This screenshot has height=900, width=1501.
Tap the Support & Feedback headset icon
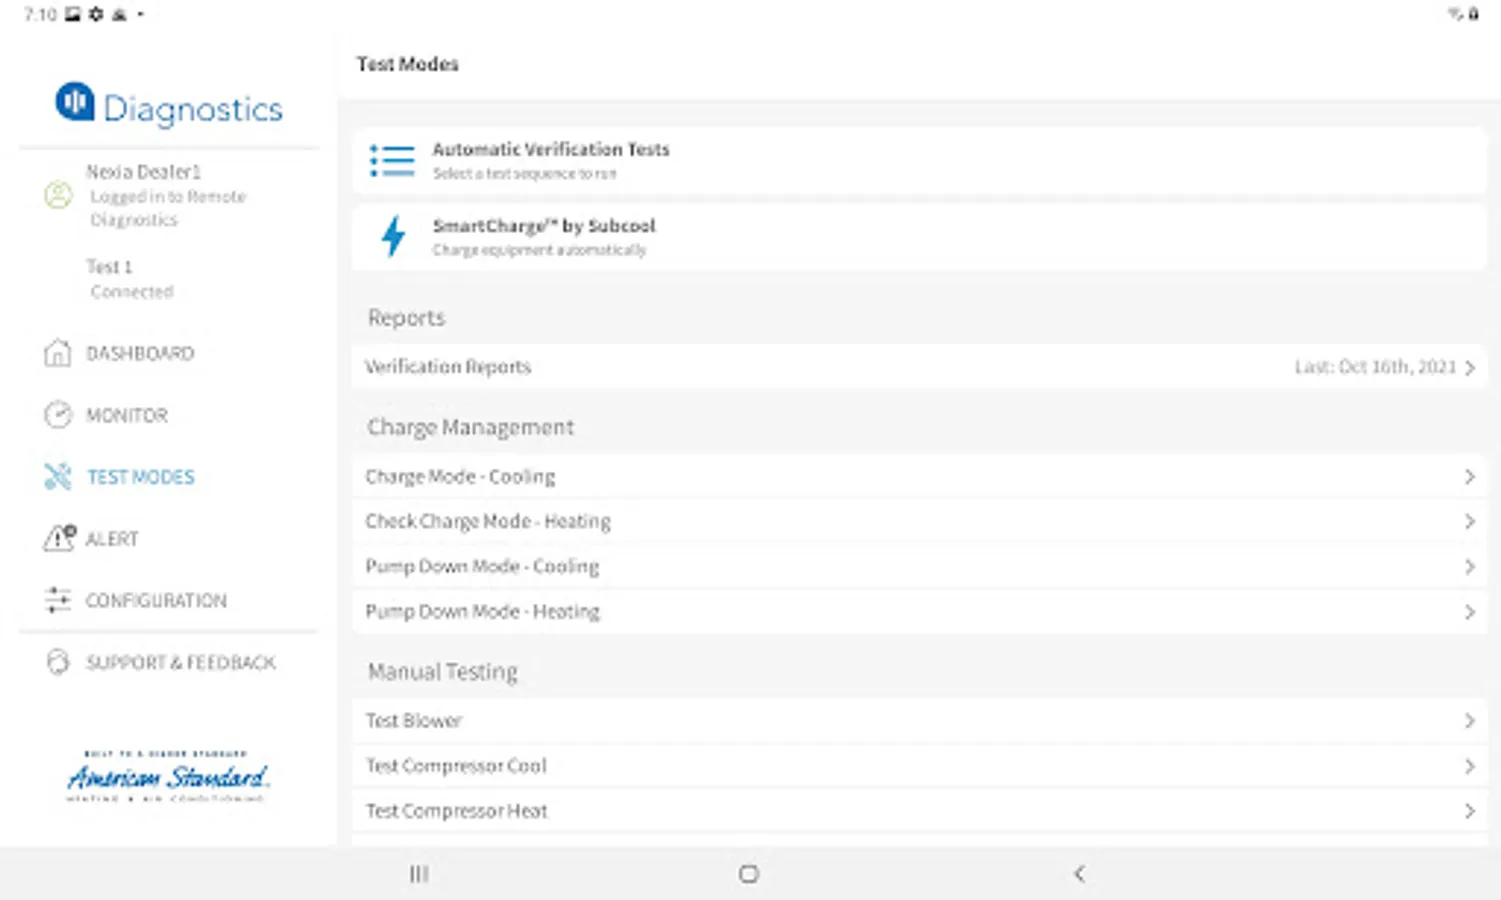pos(58,662)
